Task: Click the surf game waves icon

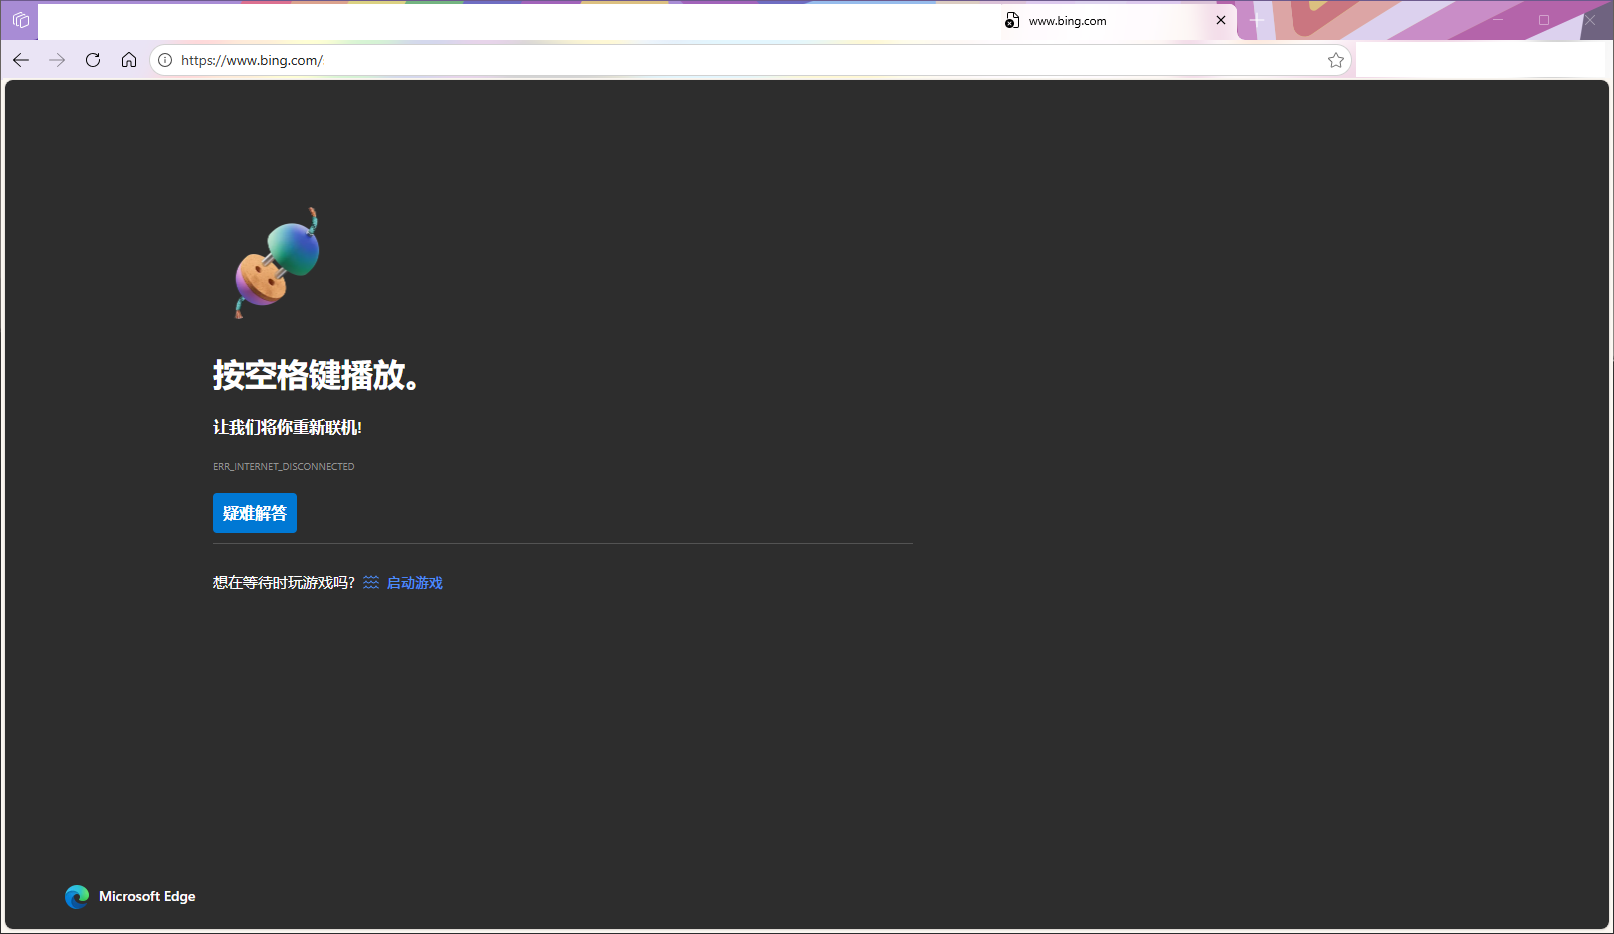Action: 370,582
